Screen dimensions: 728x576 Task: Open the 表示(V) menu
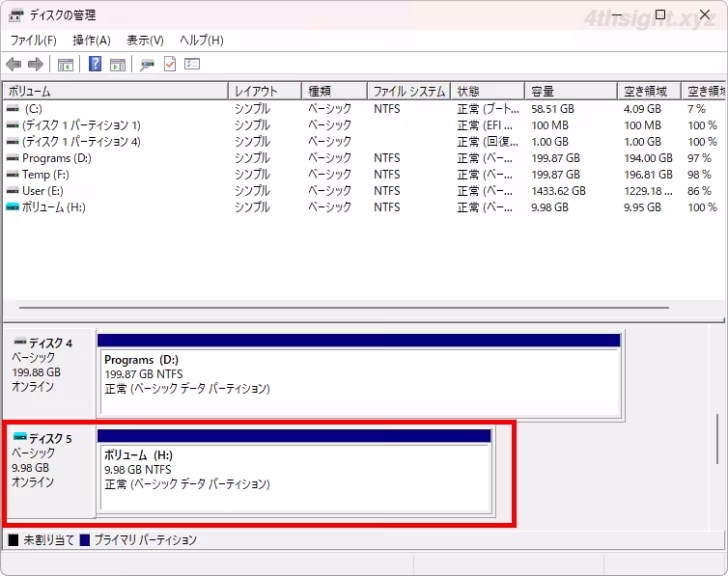(145, 40)
